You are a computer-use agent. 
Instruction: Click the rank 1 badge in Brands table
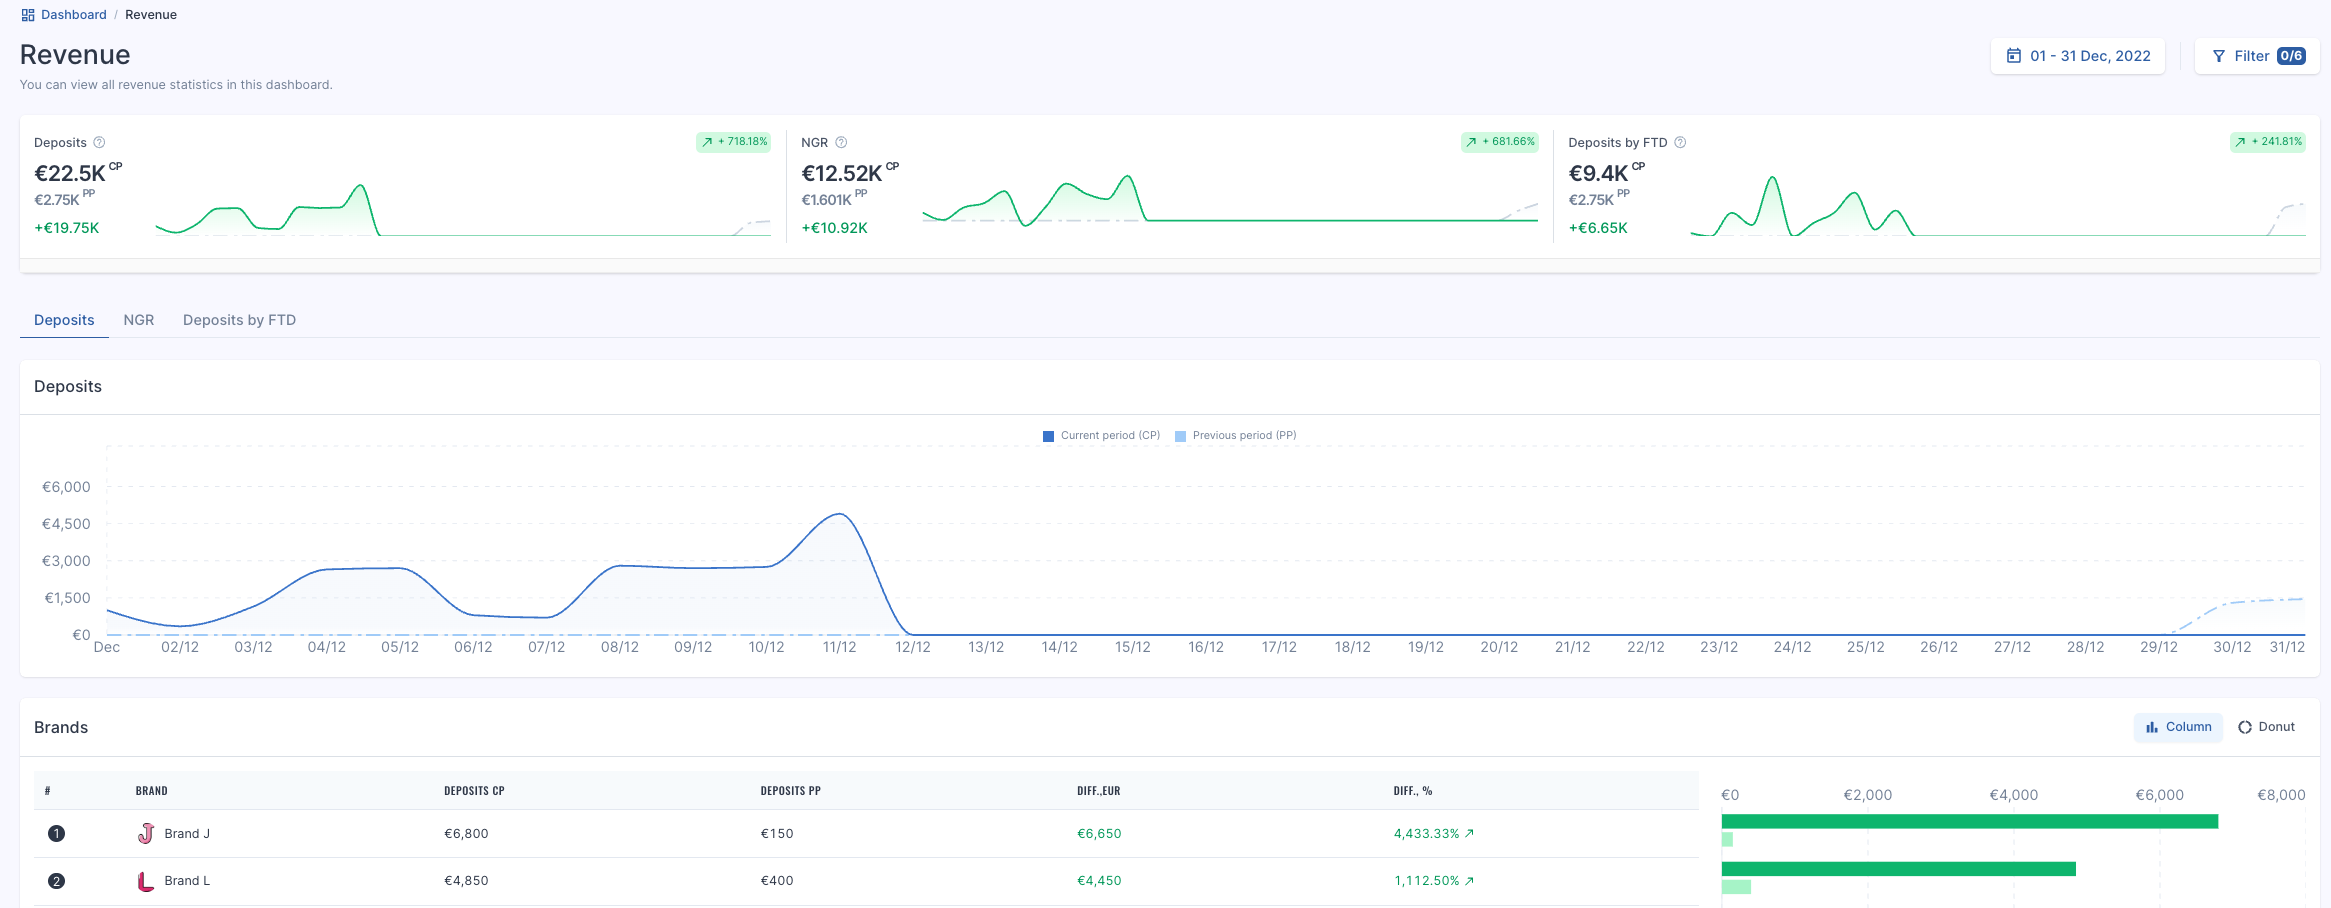coord(56,833)
